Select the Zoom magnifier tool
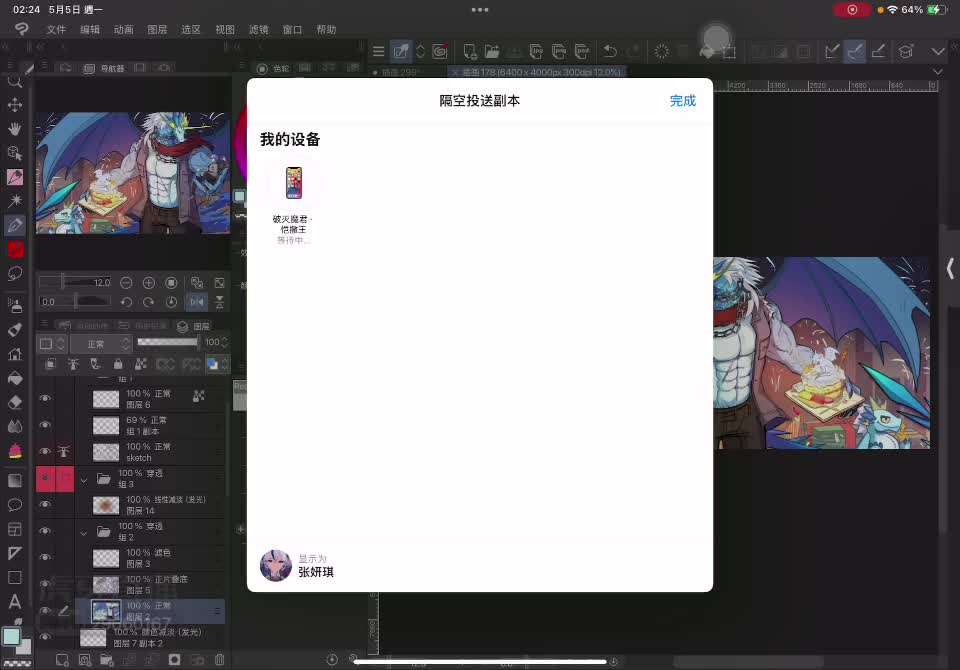 [x=15, y=81]
